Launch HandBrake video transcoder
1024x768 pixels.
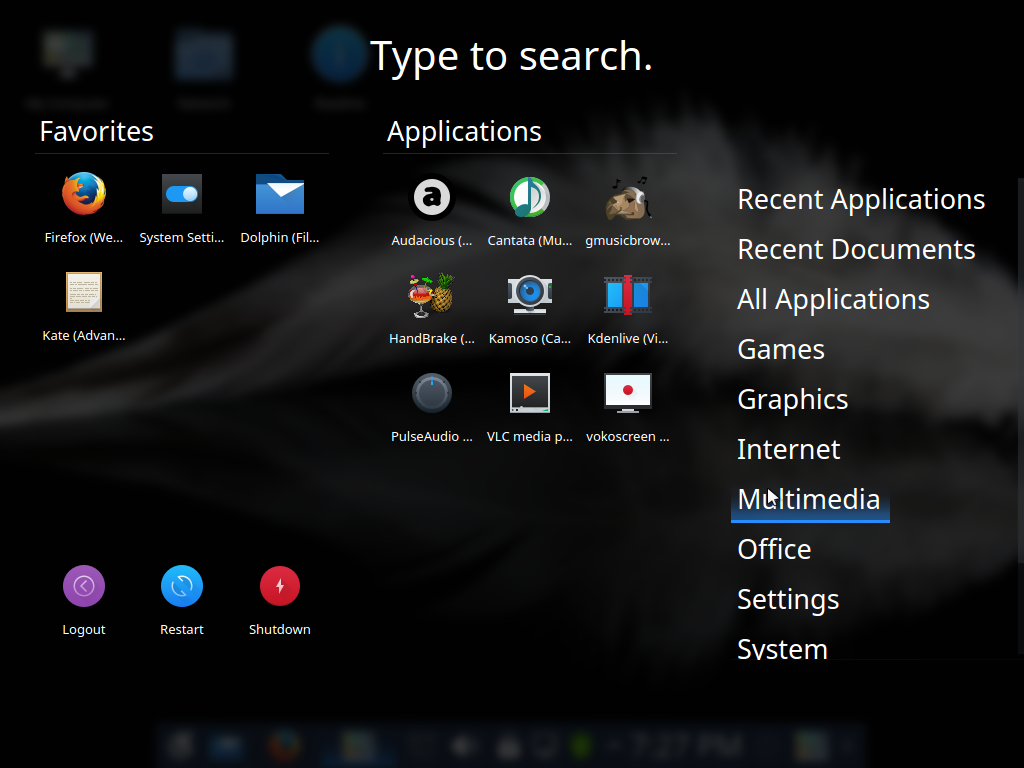432,295
